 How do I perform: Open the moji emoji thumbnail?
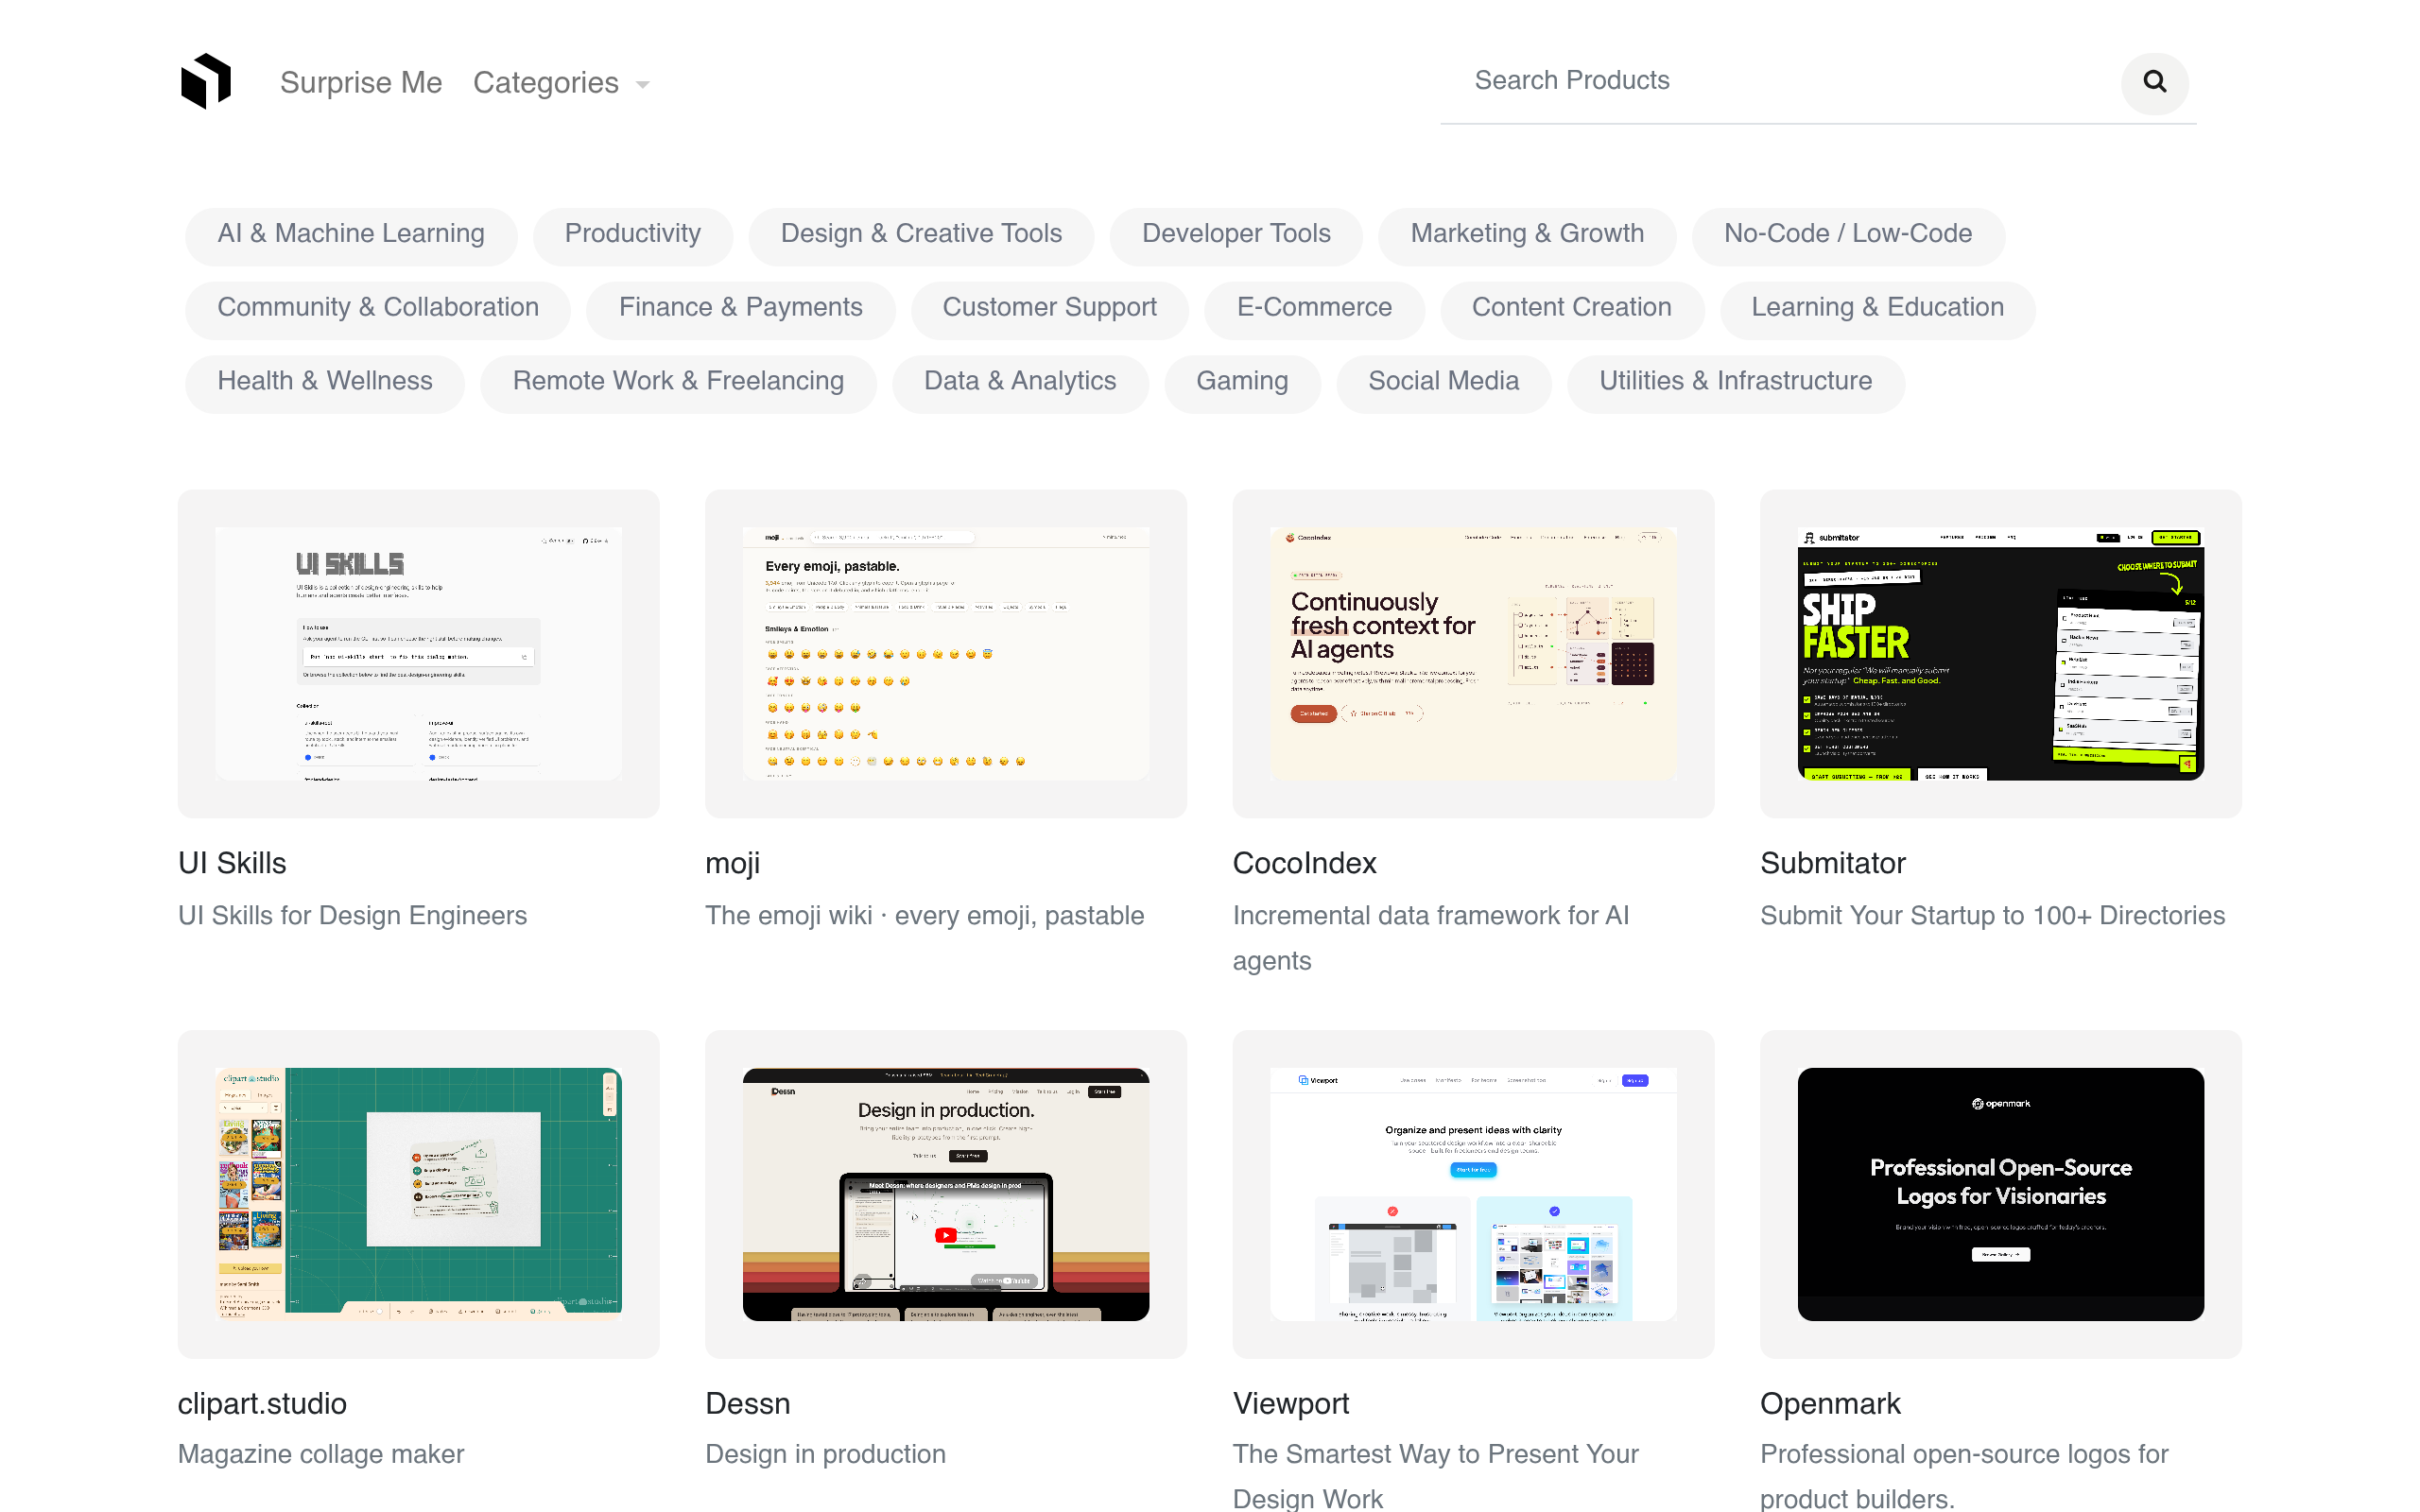click(x=946, y=654)
